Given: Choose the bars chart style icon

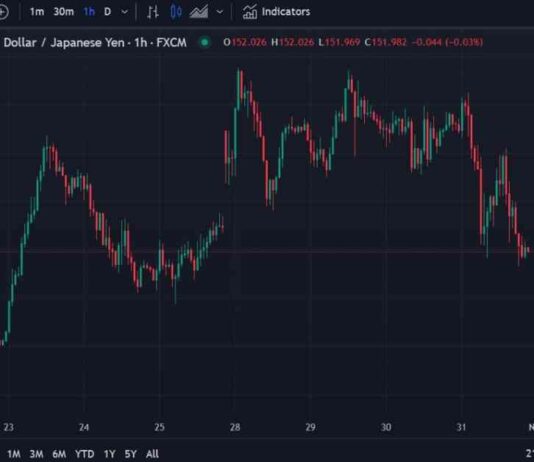Looking at the screenshot, I should point(153,12).
